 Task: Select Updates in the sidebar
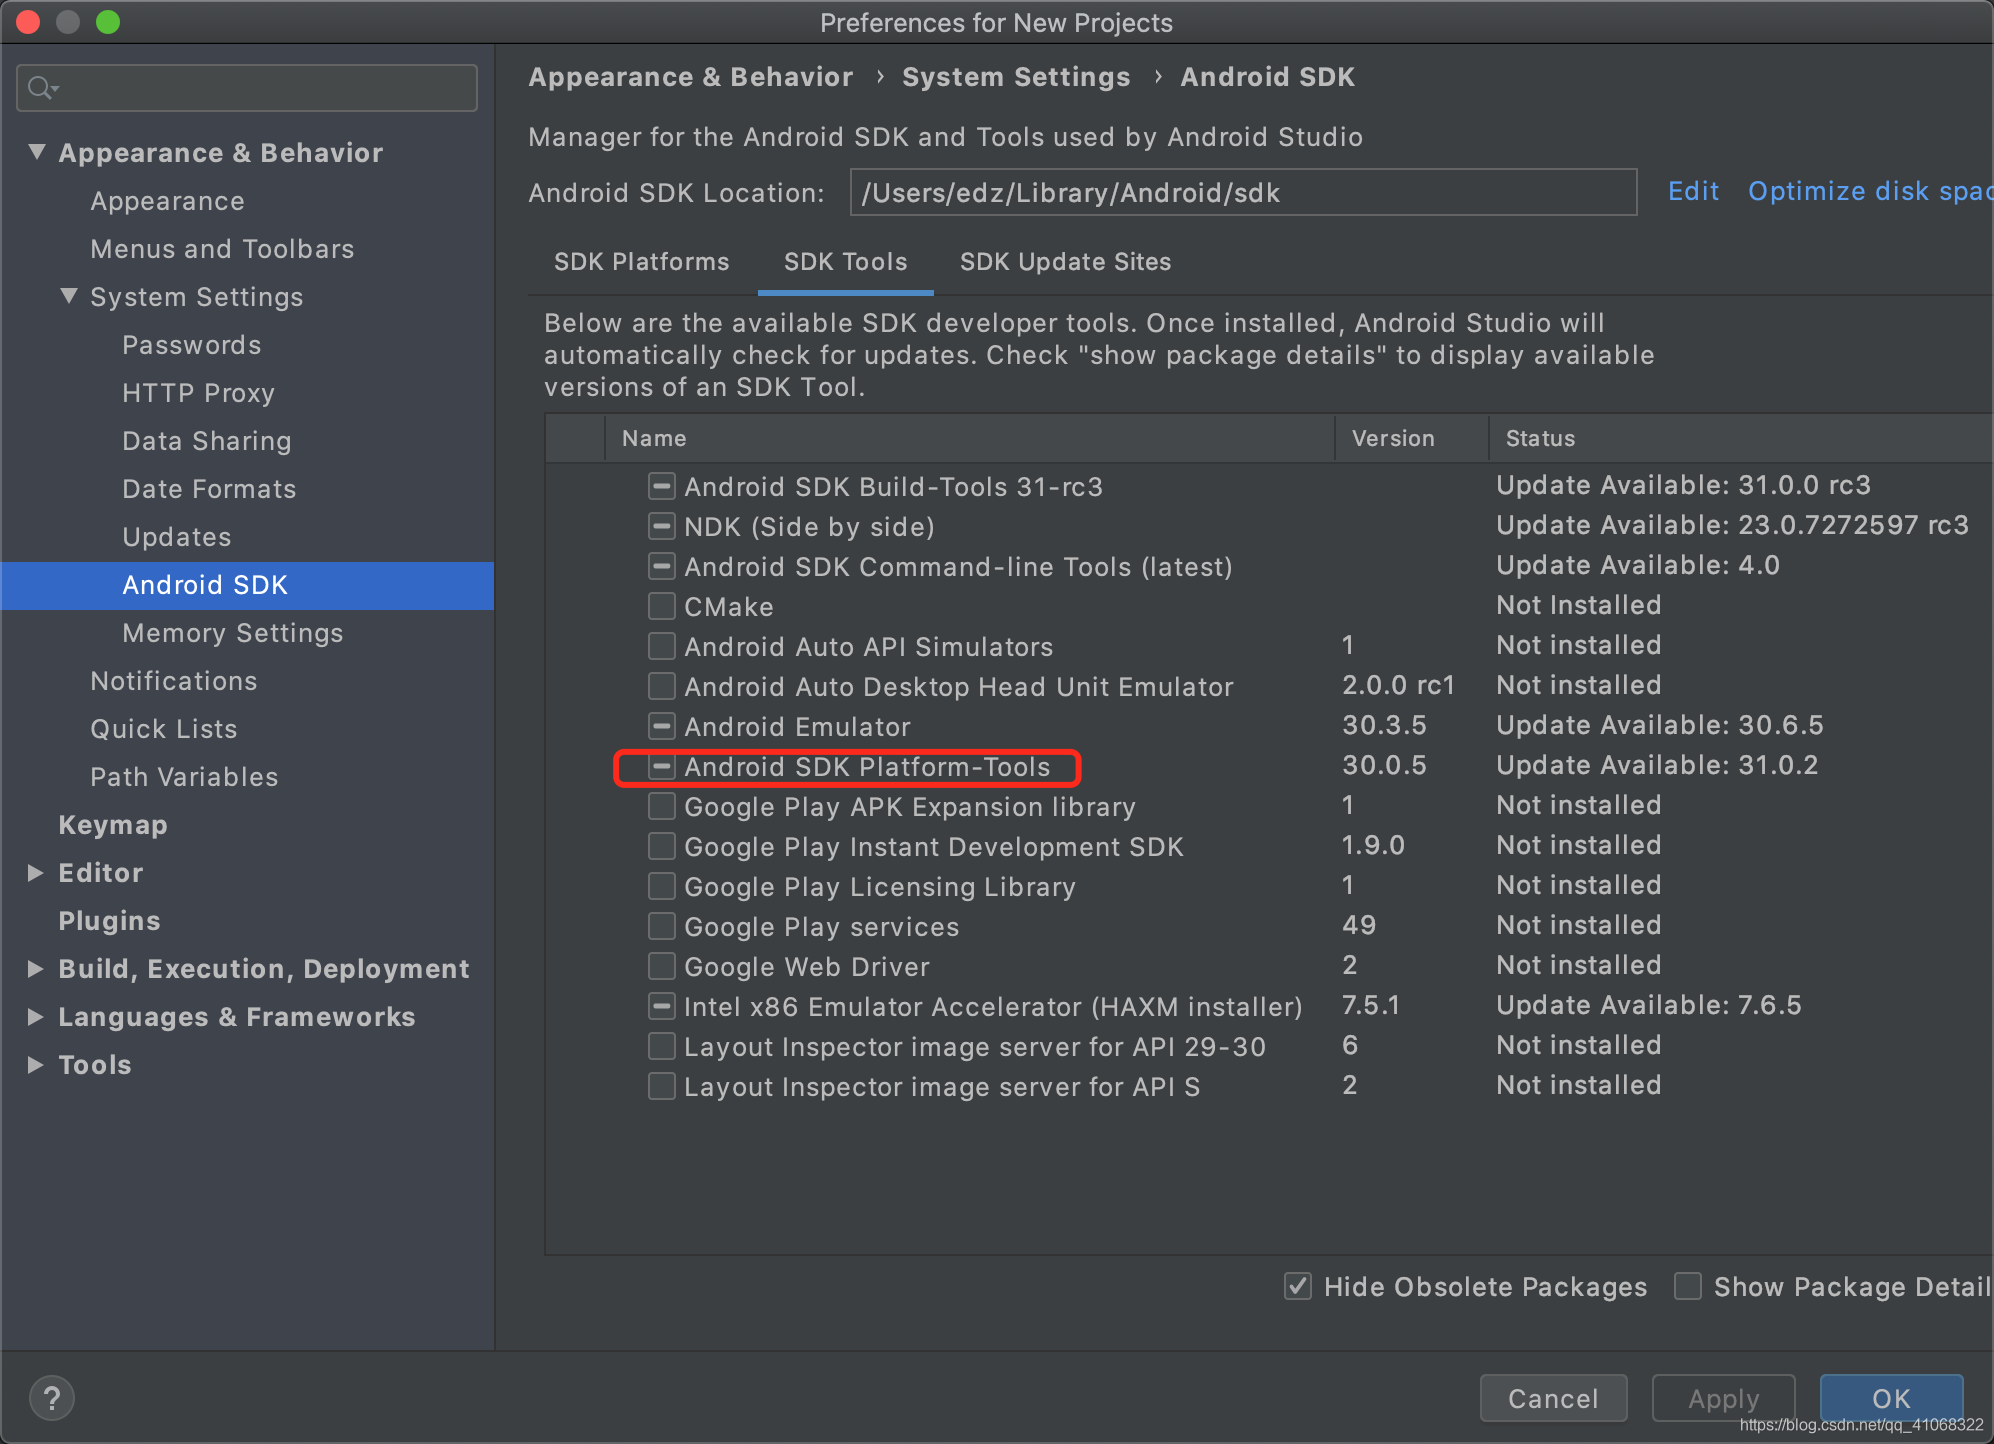tap(177, 537)
